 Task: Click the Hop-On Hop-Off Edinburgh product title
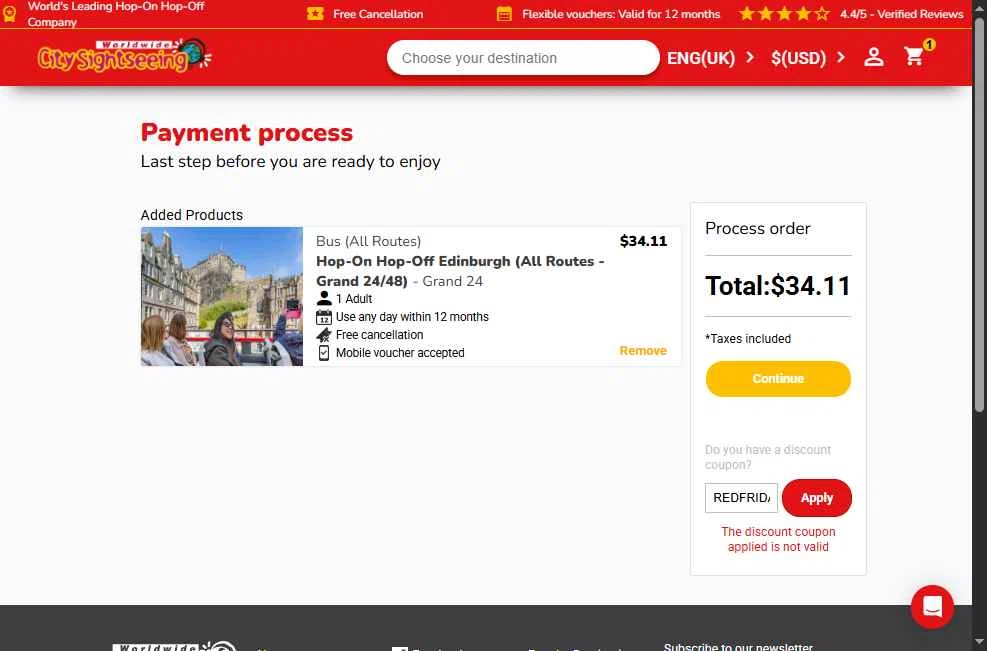[x=460, y=271]
